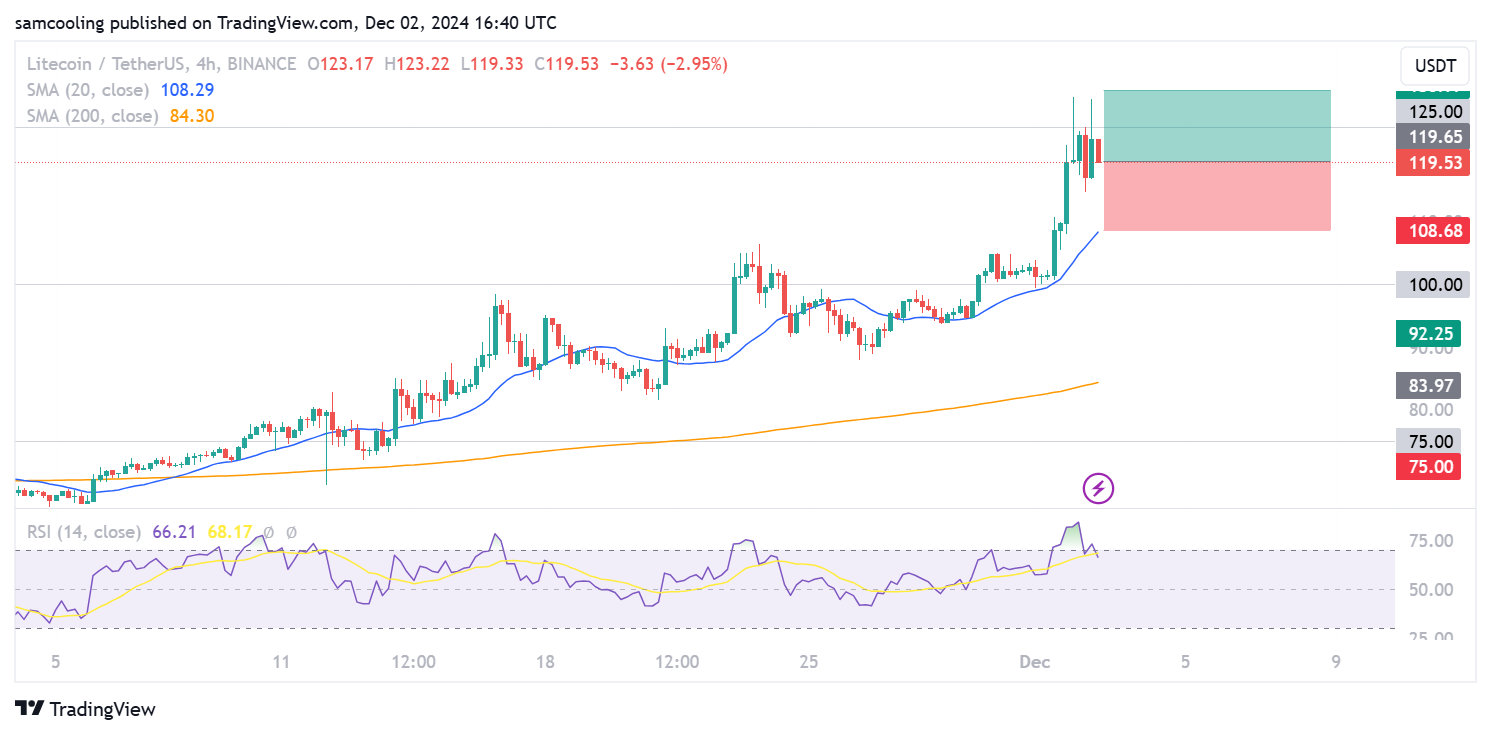Viewport: 1491px width, 735px height.
Task: Click the purple lightning bolt icon on the chart
Action: click(1098, 488)
